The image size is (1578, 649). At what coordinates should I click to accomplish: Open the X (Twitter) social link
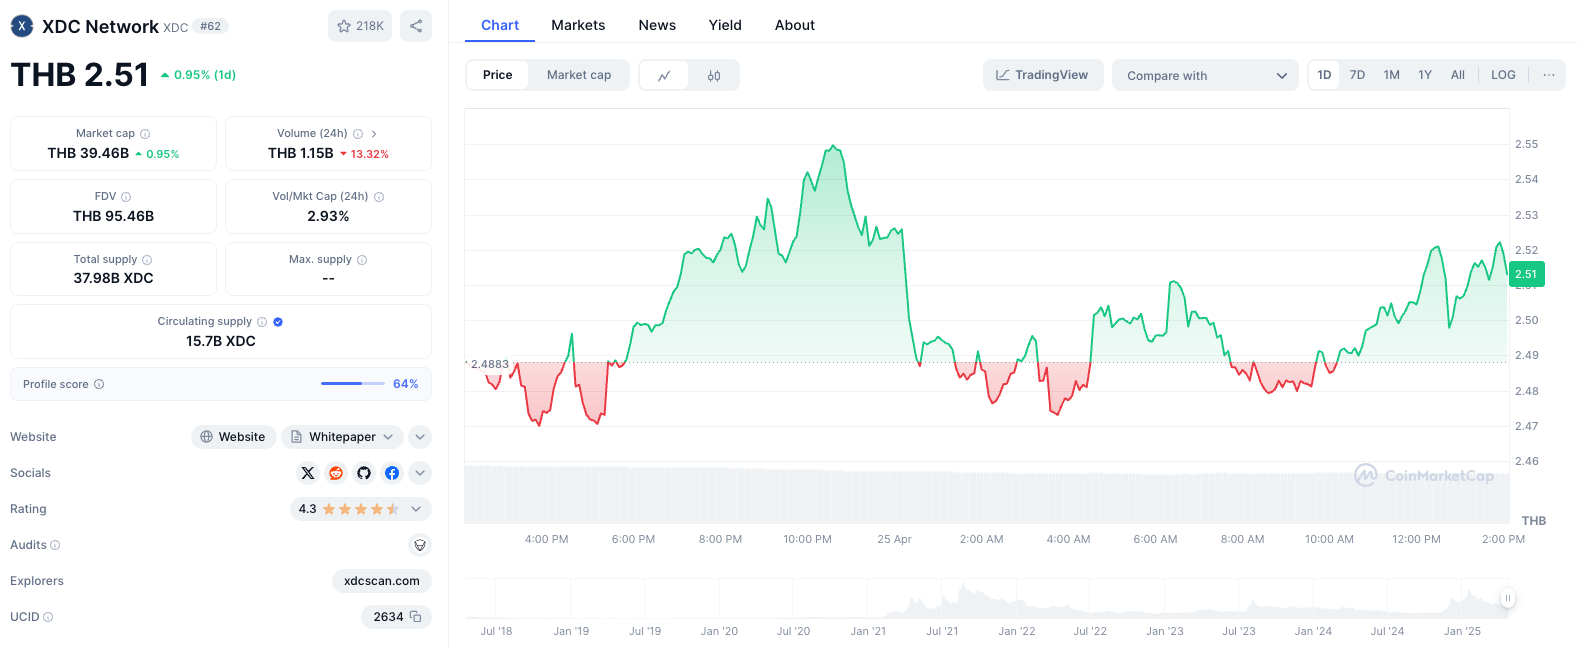(x=308, y=473)
